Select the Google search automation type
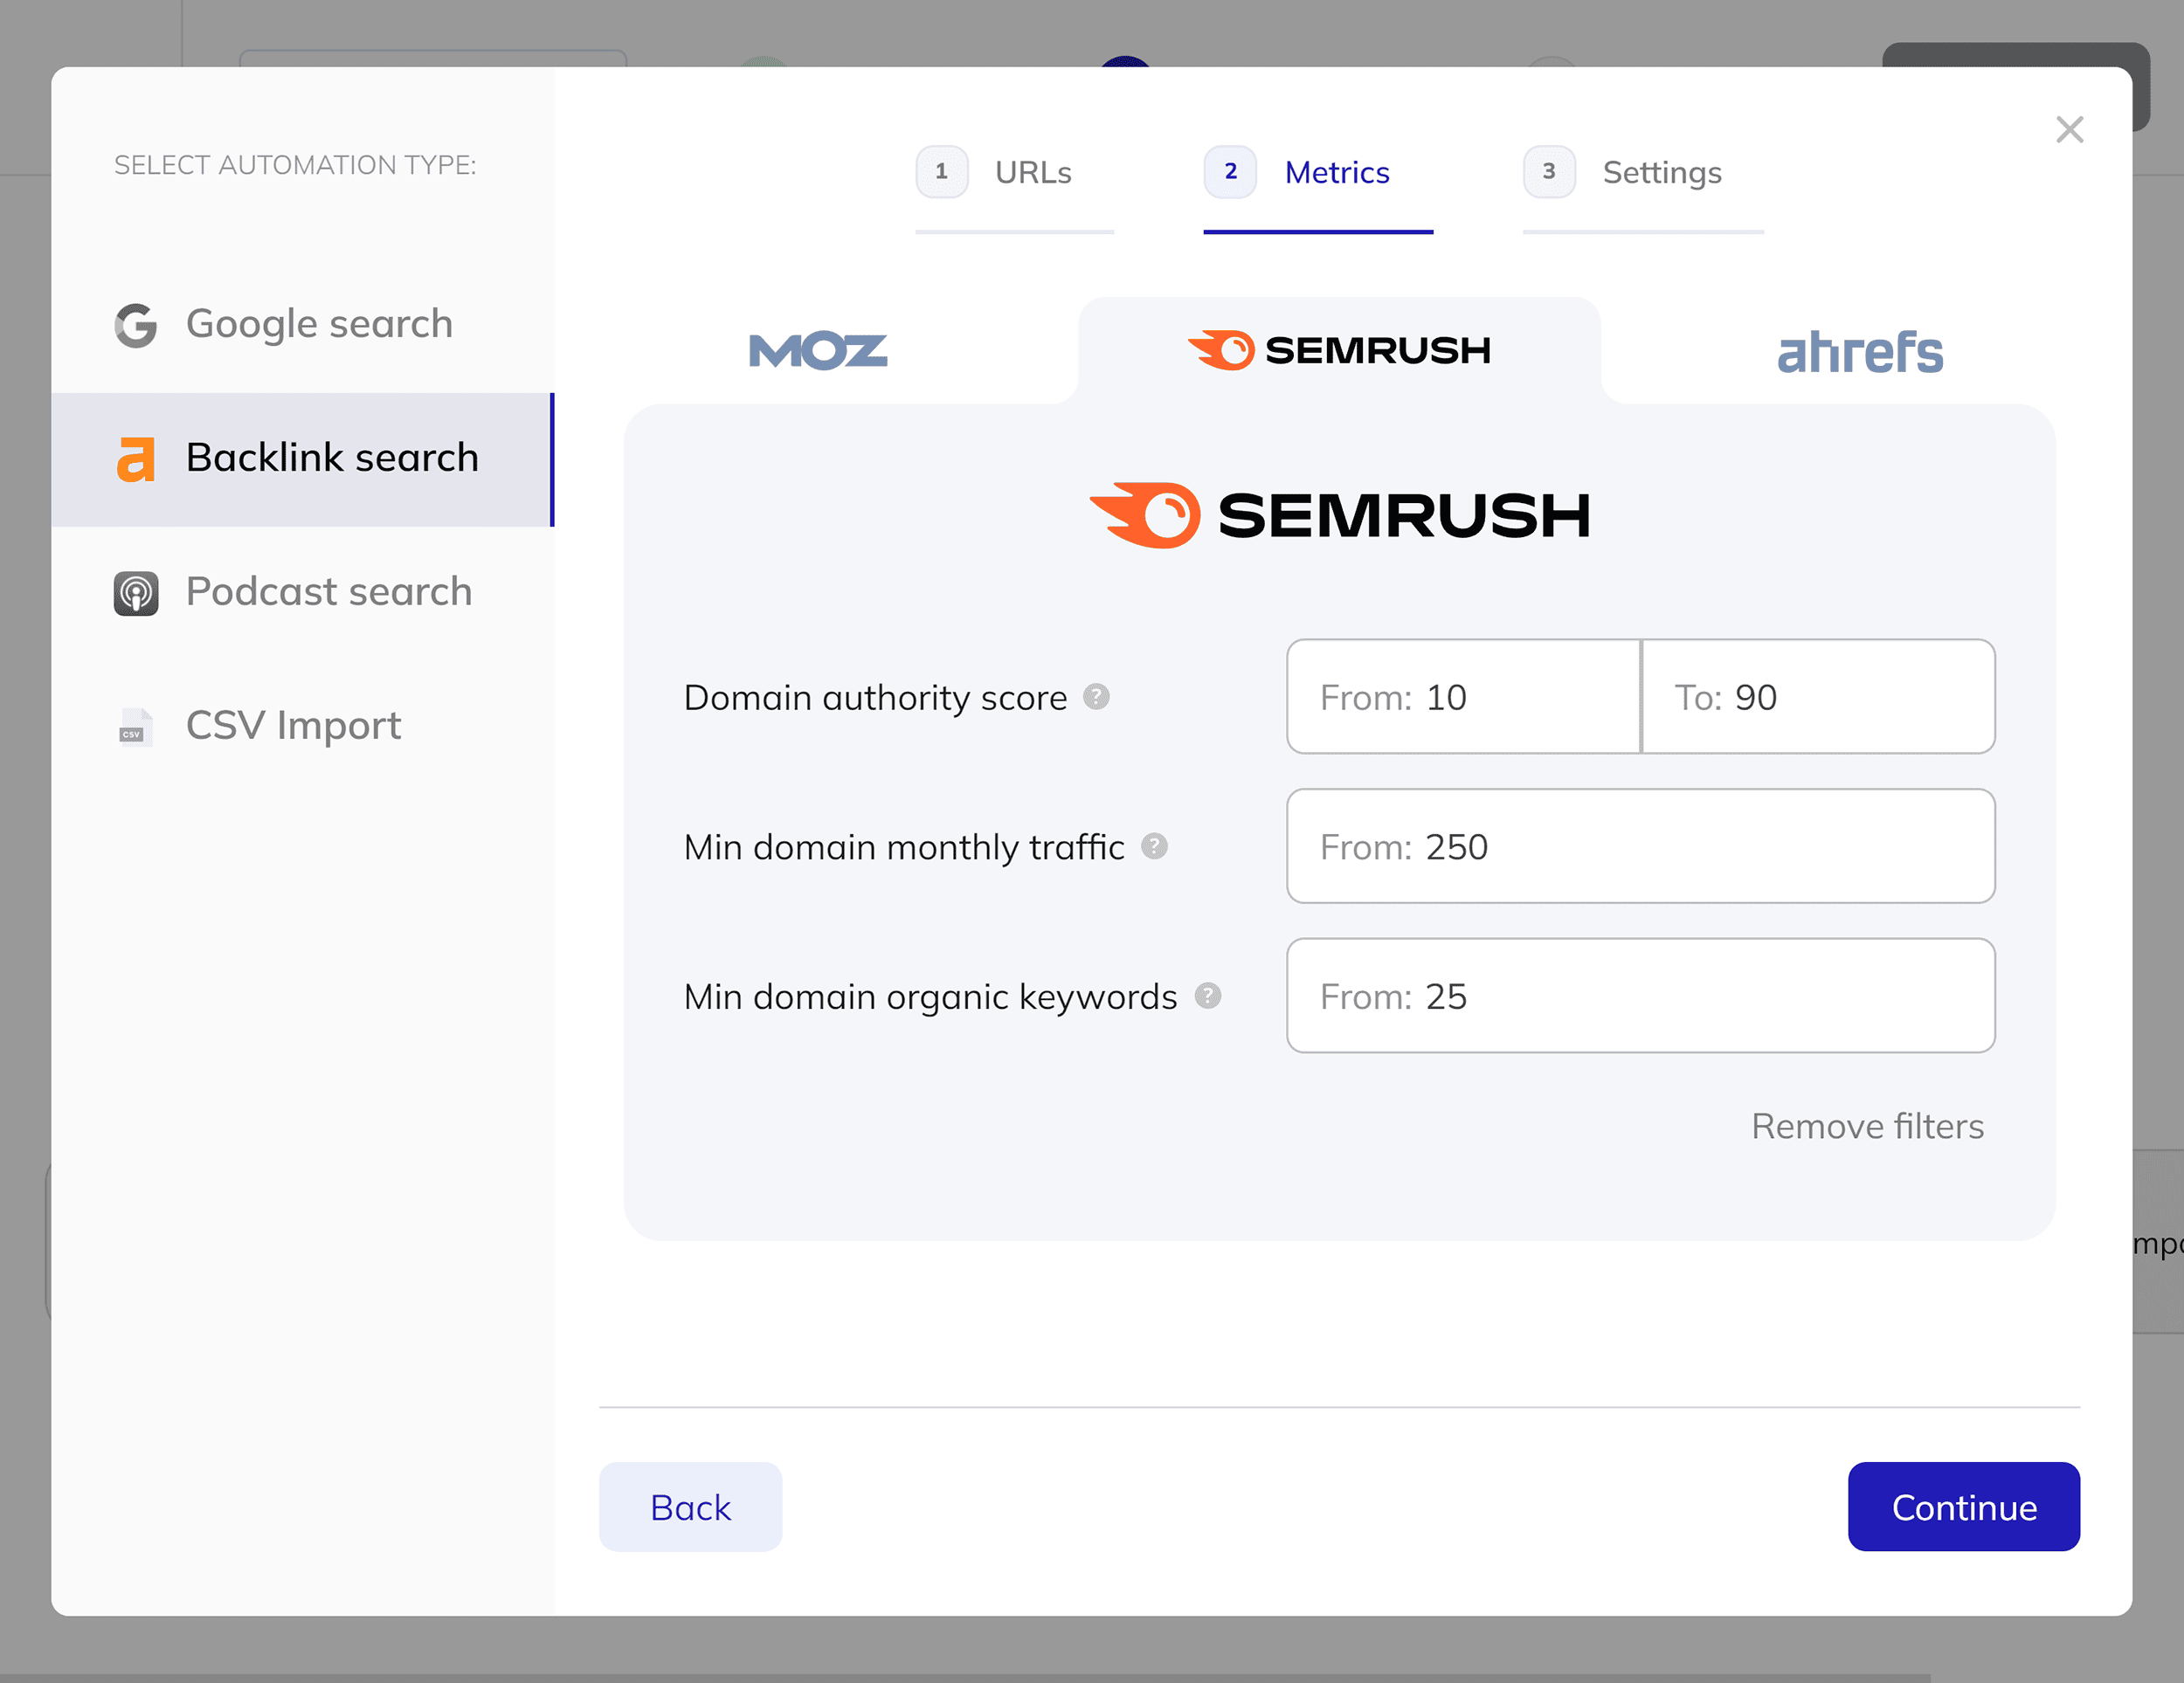The height and width of the screenshot is (1683, 2184). coord(319,323)
